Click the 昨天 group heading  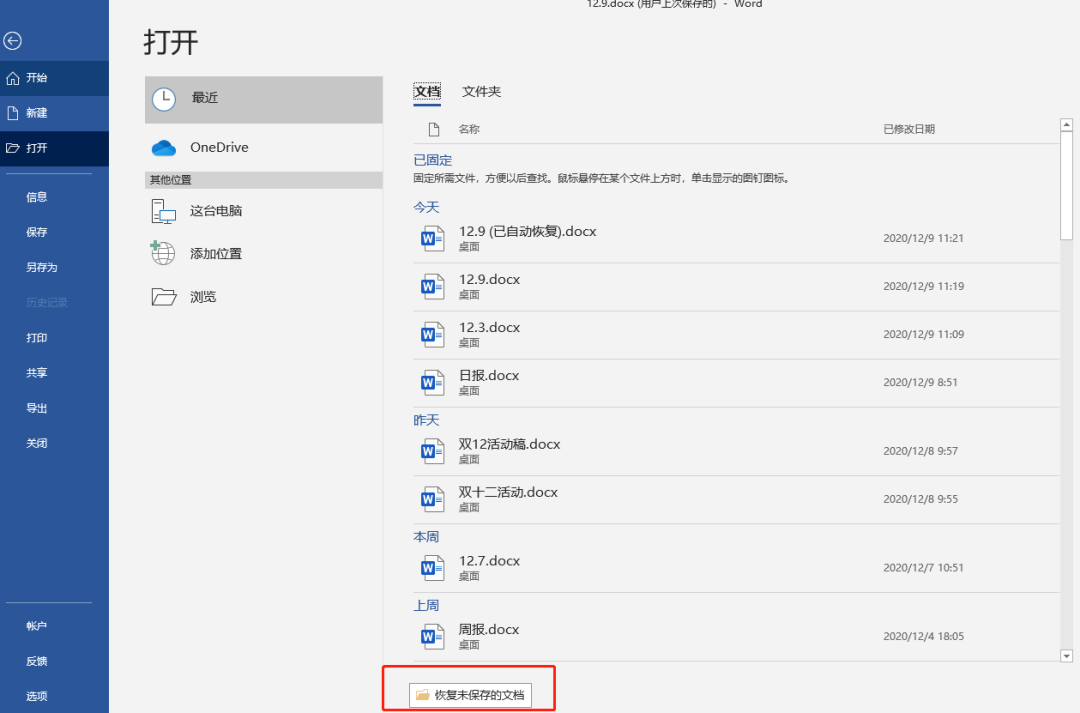(x=426, y=420)
